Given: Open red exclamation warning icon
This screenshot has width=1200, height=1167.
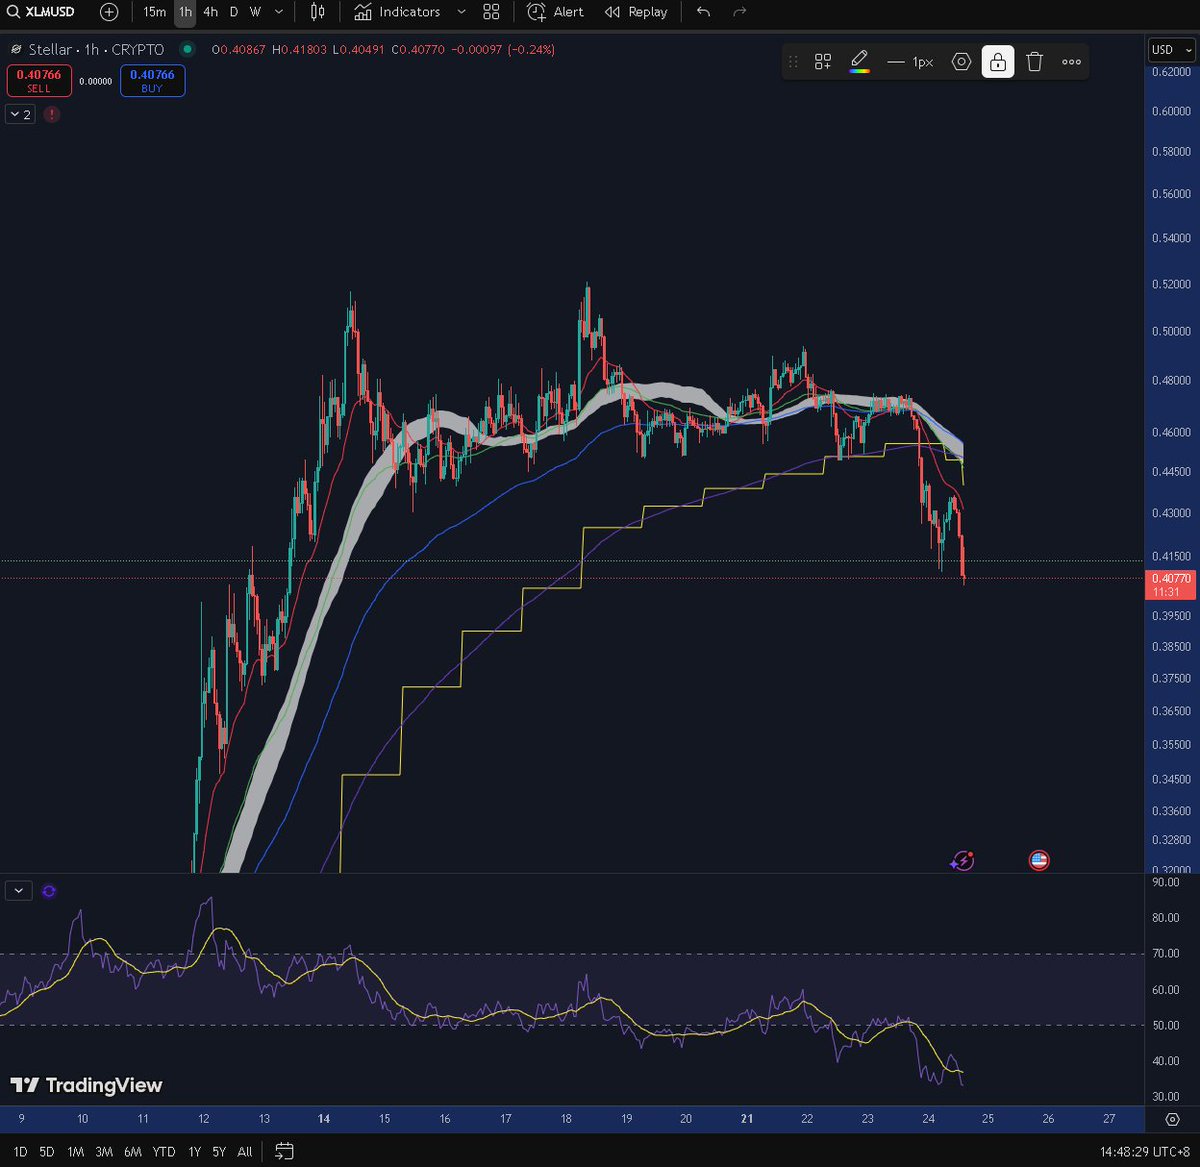Looking at the screenshot, I should [52, 114].
